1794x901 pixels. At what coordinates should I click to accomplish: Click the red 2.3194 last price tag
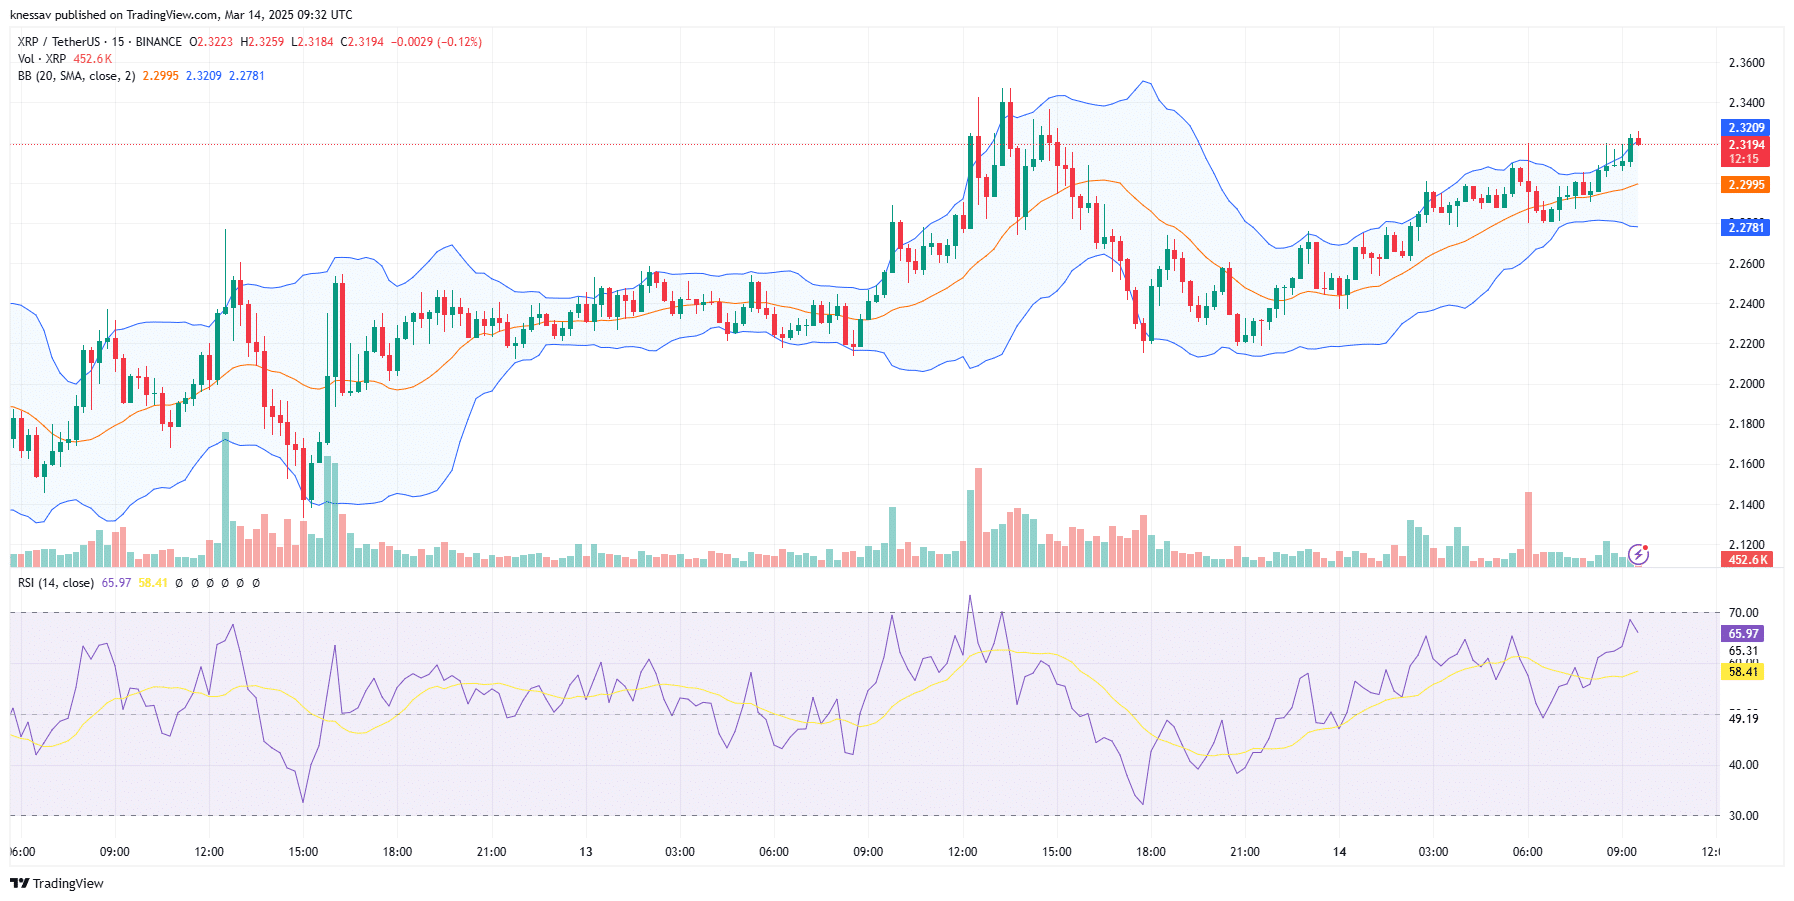tap(1746, 145)
